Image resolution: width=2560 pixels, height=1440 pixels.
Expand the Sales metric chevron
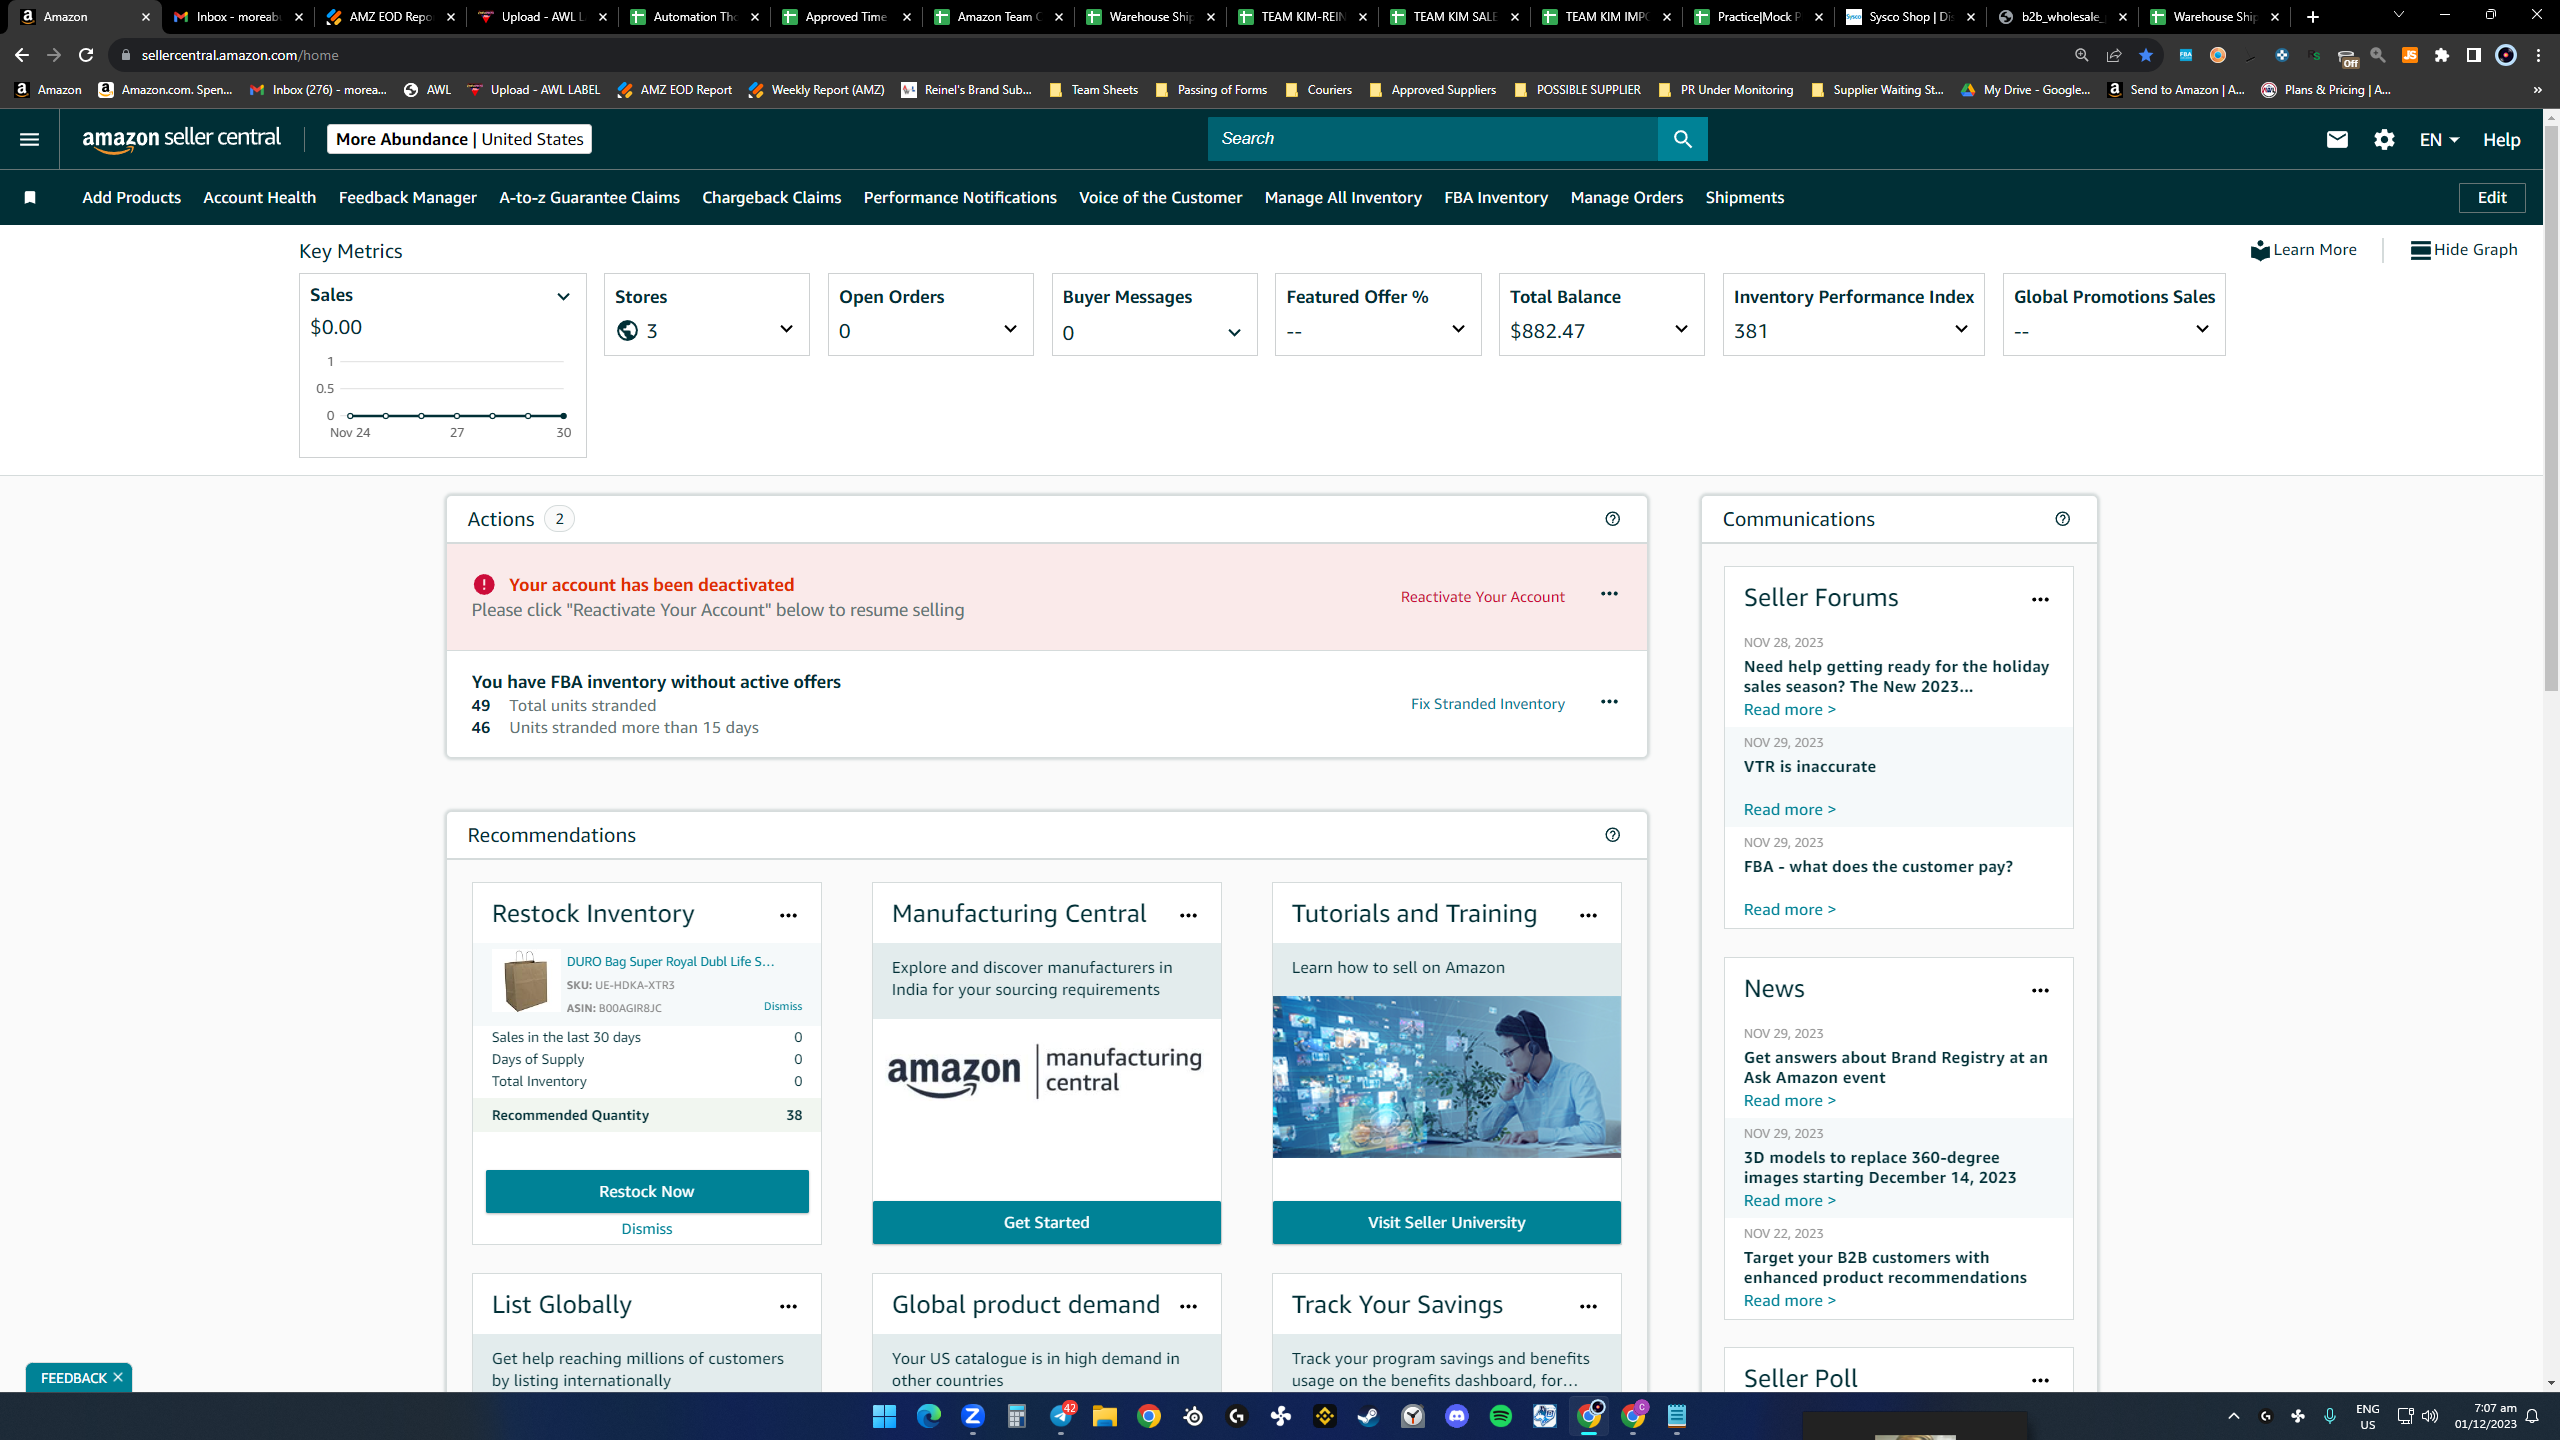[x=563, y=297]
